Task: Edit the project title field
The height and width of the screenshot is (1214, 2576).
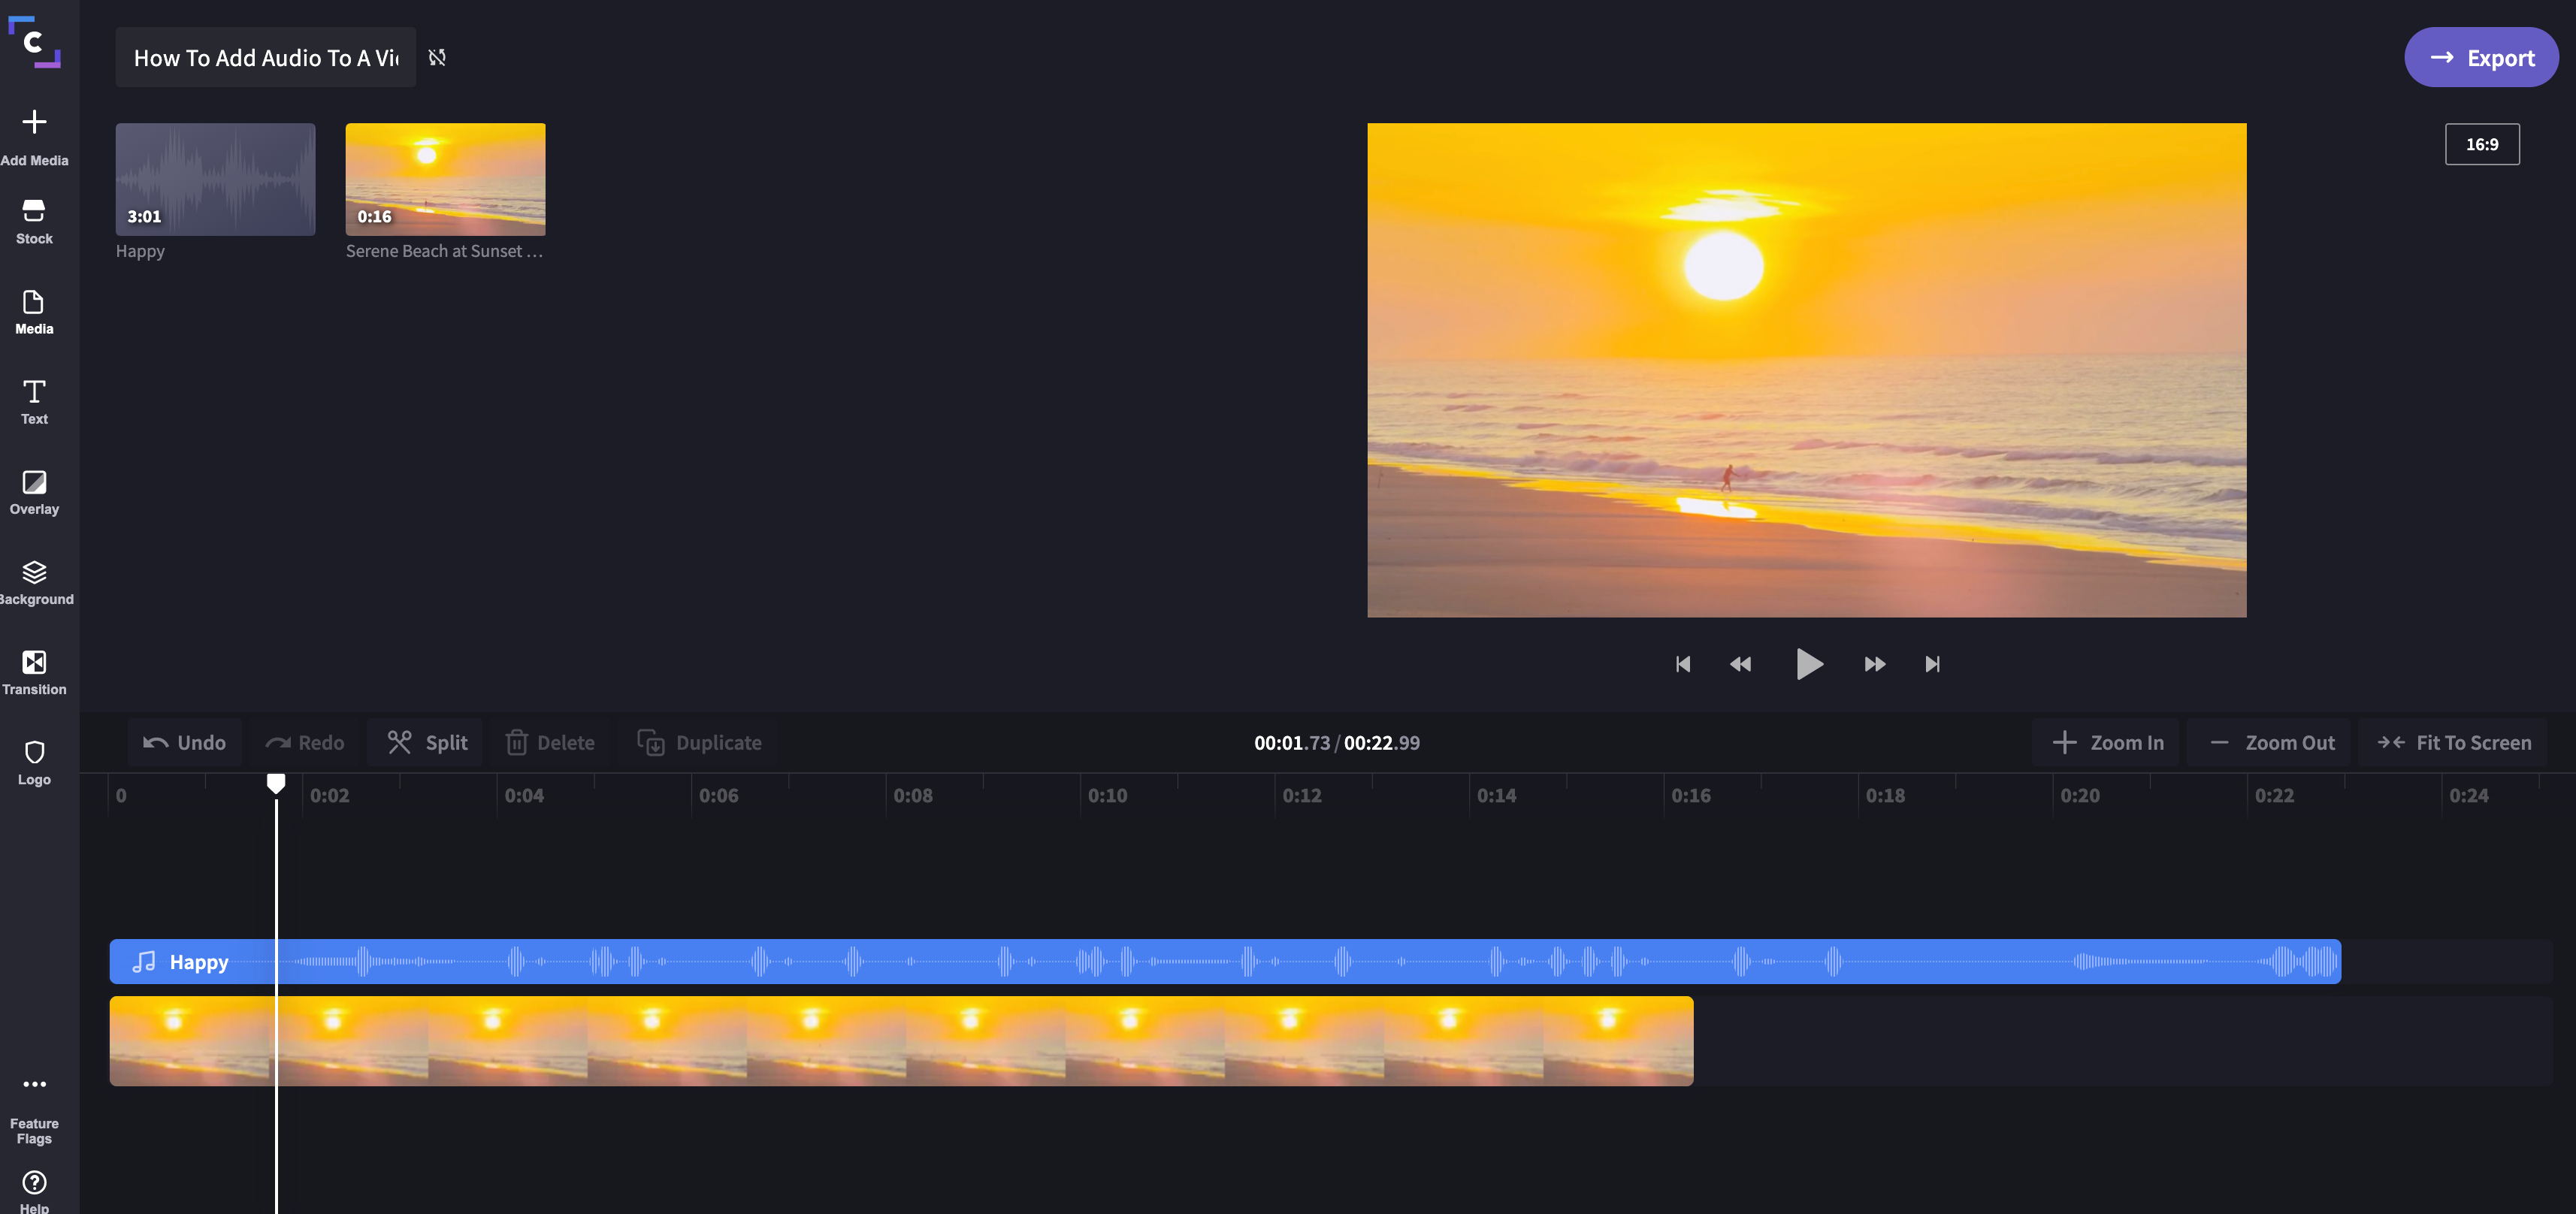Action: point(266,57)
